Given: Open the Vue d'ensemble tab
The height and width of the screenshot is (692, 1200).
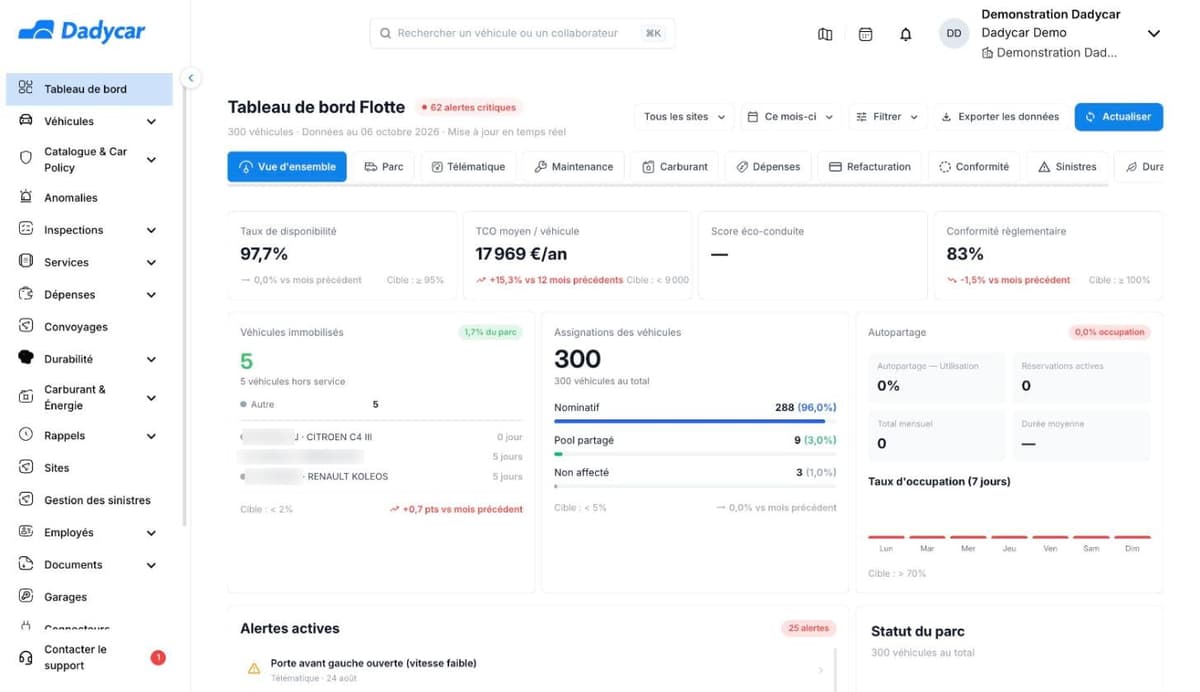Looking at the screenshot, I should [287, 167].
